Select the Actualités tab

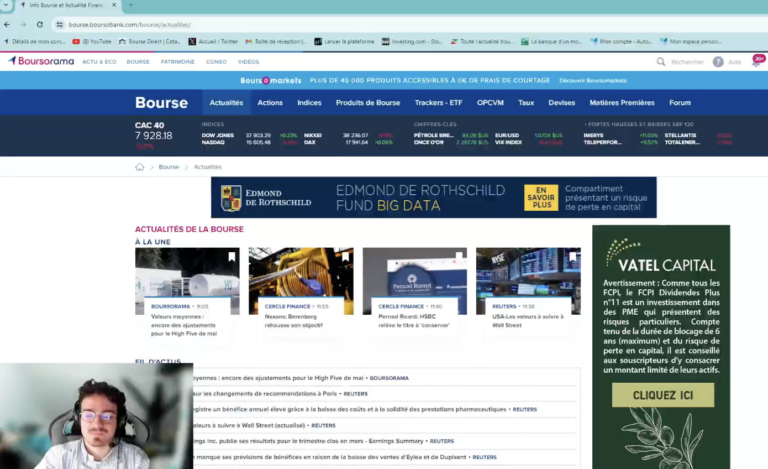226,103
